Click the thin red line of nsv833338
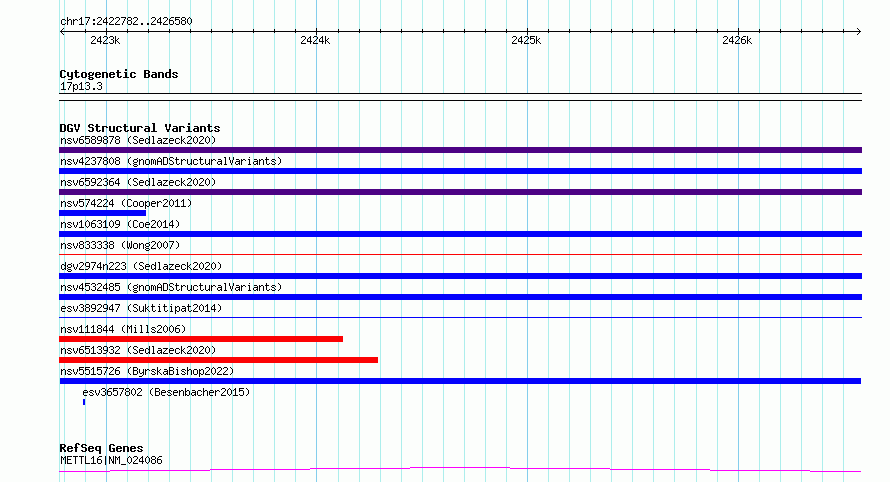Viewport: 890px width, 482px height. coord(460,254)
